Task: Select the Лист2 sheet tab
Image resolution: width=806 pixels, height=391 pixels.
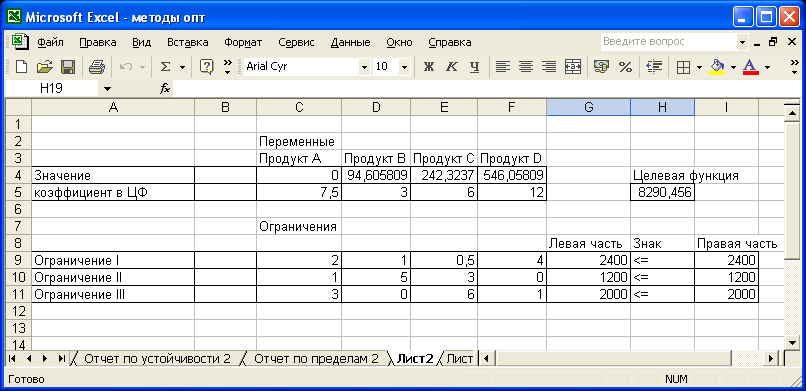Action: pyautogui.click(x=415, y=359)
